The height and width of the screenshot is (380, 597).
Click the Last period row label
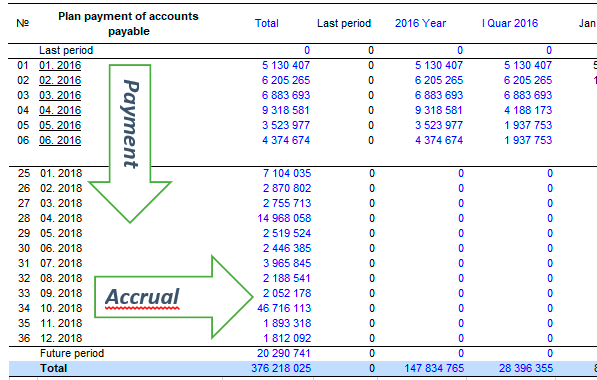[66, 50]
